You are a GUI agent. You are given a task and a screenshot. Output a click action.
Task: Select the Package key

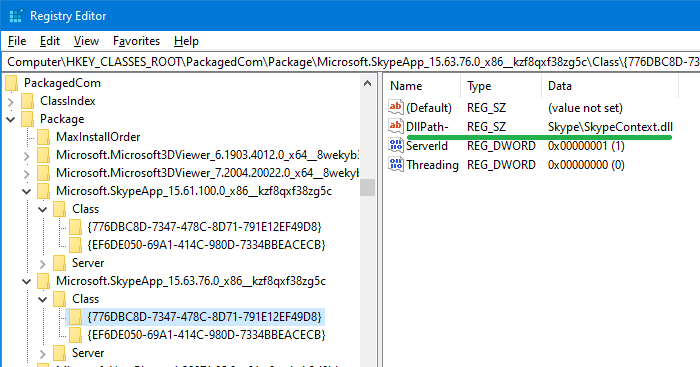(62, 119)
